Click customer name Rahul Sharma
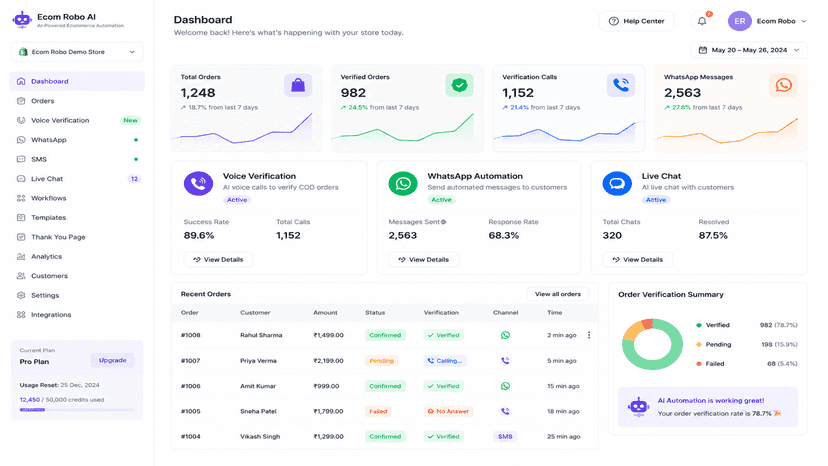This screenshot has width=828, height=466. click(x=261, y=335)
